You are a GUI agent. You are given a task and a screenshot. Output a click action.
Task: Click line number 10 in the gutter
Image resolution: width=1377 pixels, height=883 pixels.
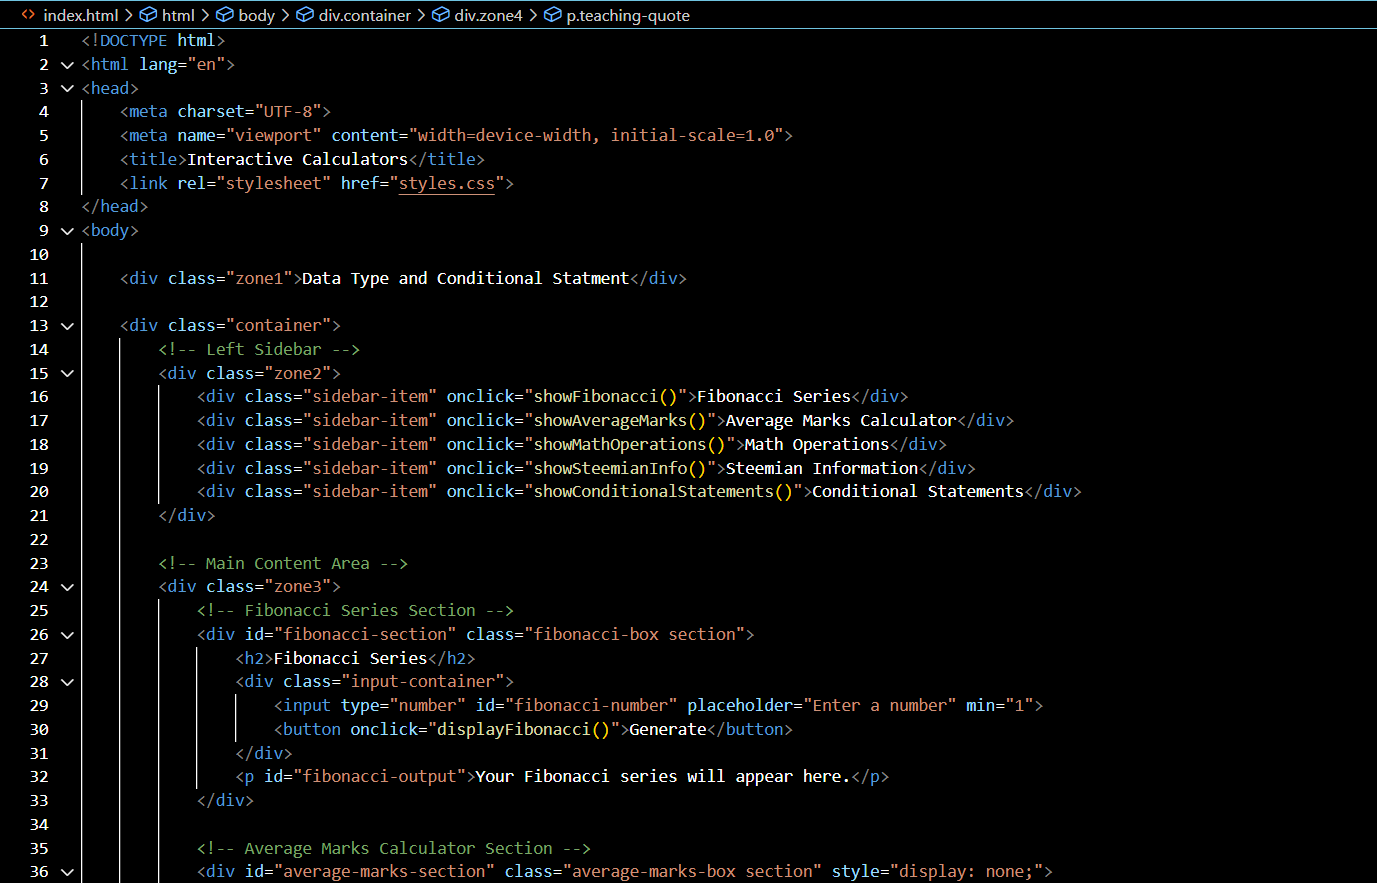tap(39, 255)
